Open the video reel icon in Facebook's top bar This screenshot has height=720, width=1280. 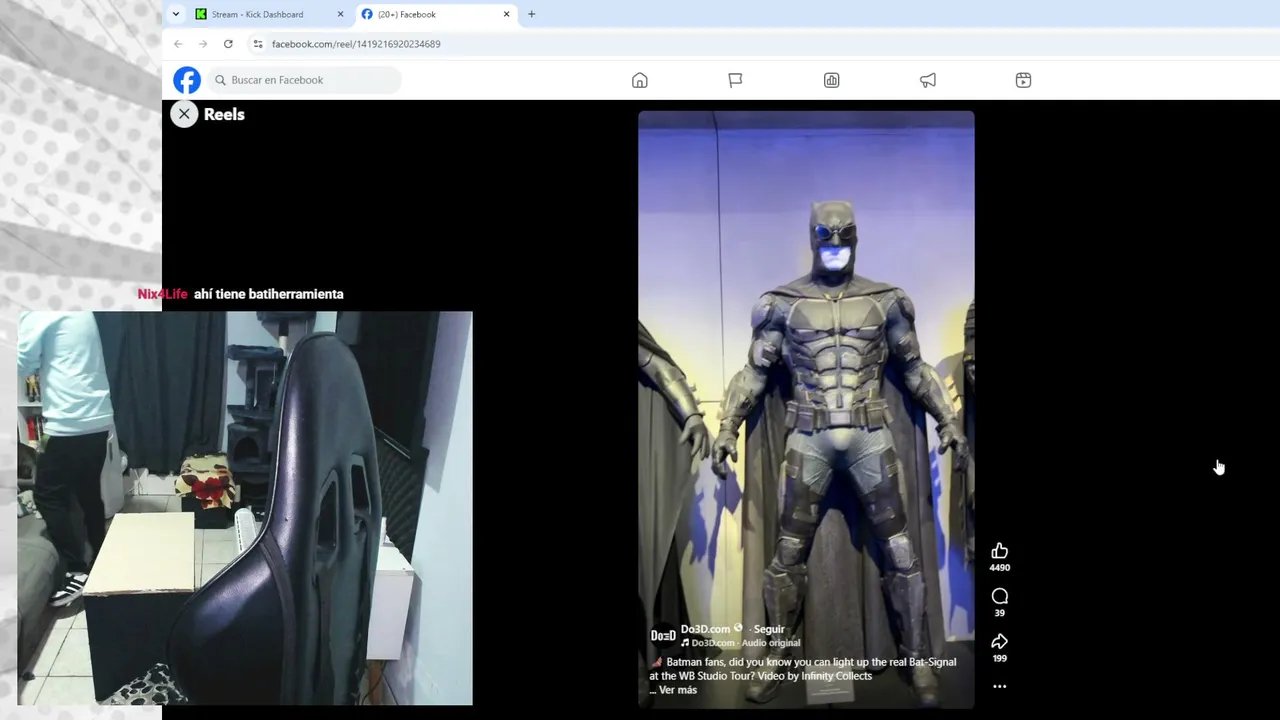(1023, 80)
